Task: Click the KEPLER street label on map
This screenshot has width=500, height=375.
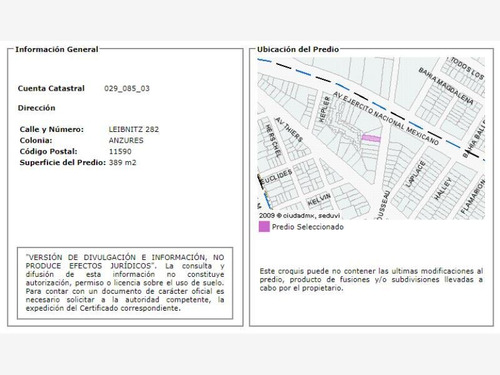Action: [x=324, y=109]
